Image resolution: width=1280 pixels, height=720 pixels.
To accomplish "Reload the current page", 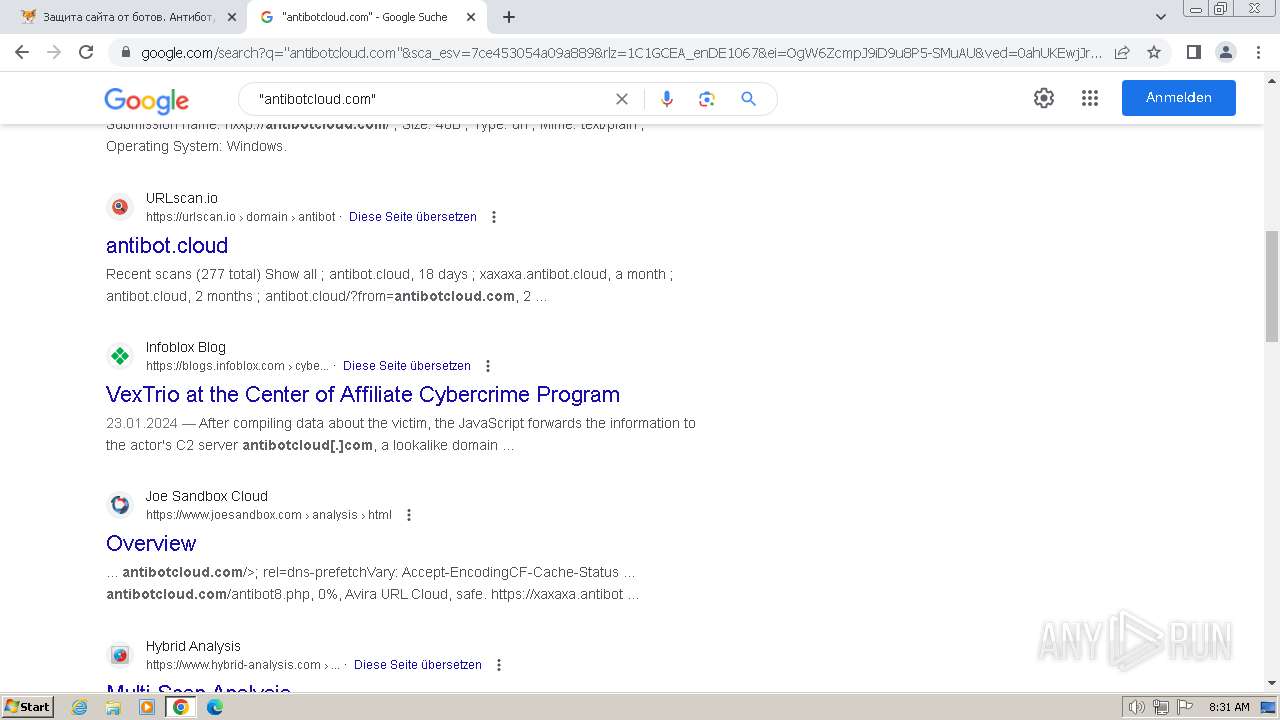I will pyautogui.click(x=86, y=52).
